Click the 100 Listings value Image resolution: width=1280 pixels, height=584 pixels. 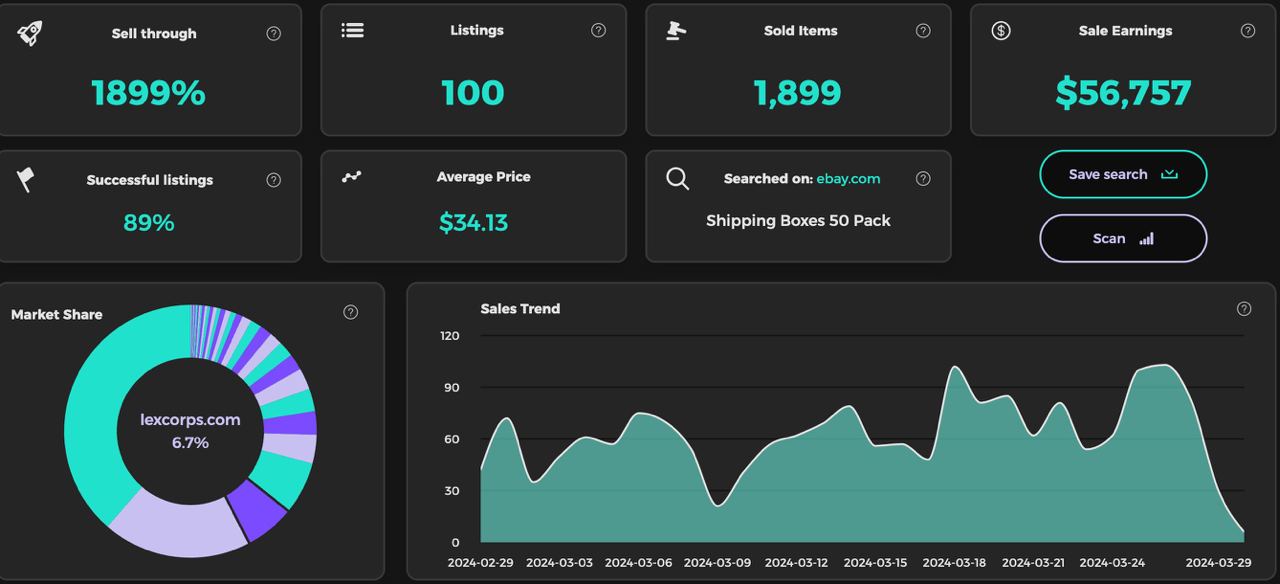coord(473,93)
